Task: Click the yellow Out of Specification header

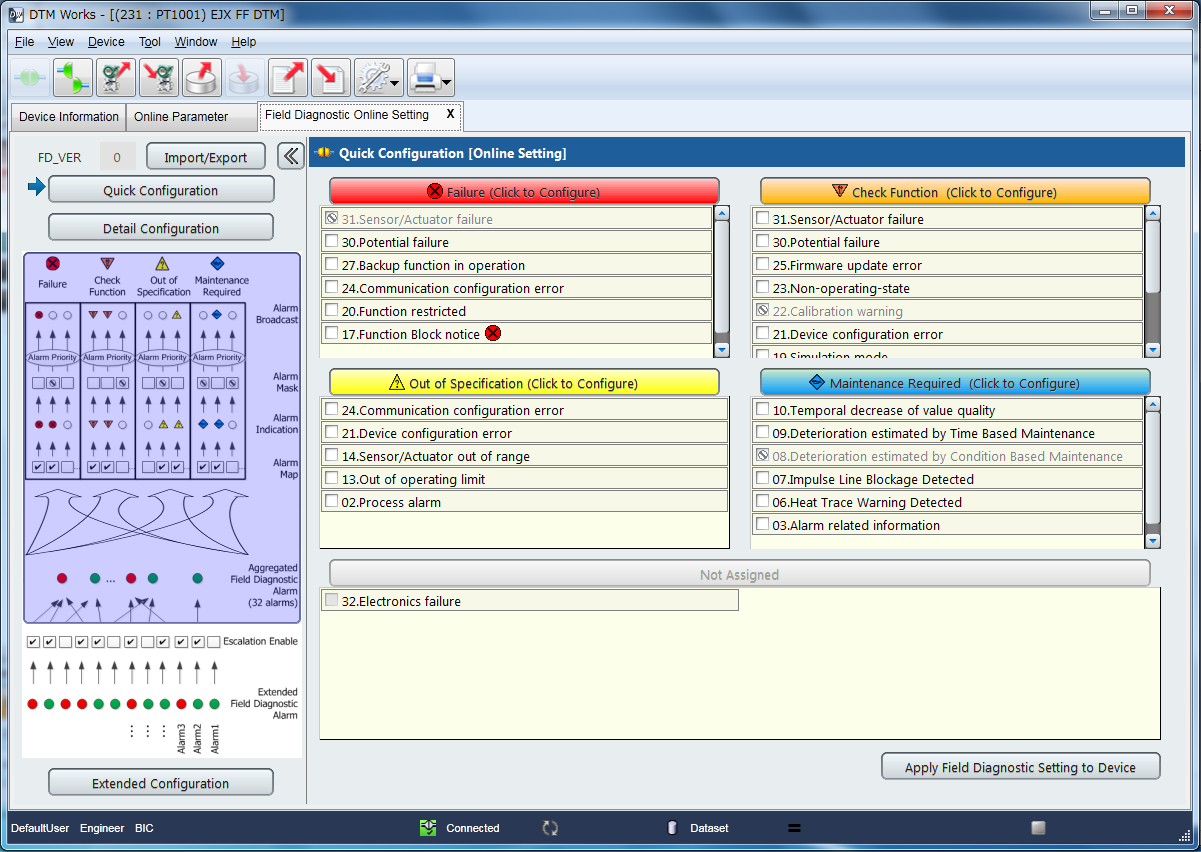Action: tap(524, 383)
